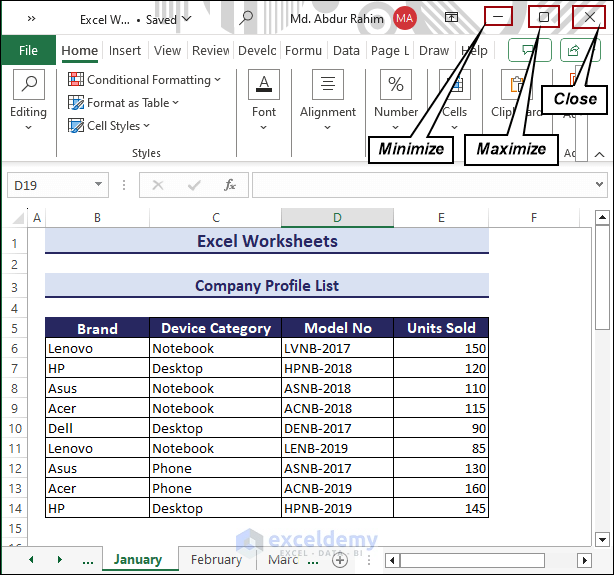Open the Editing search group
614x575 pixels.
tap(29, 101)
